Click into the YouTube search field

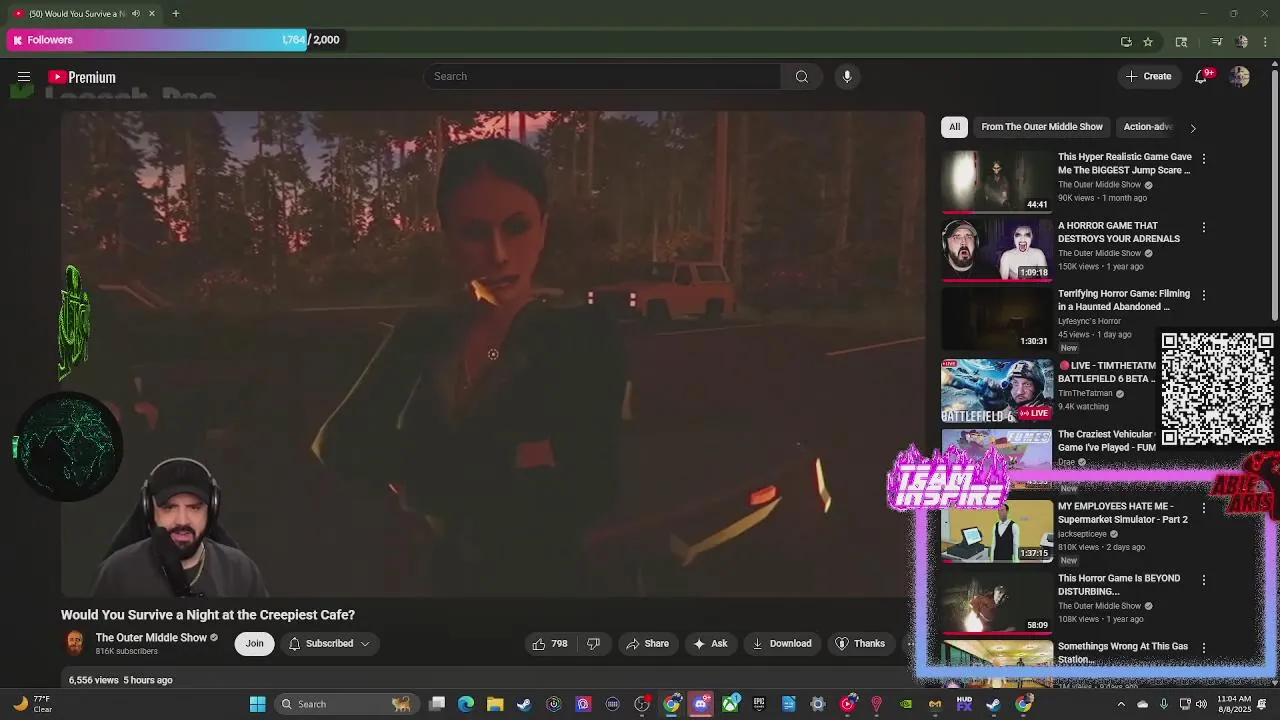point(602,77)
